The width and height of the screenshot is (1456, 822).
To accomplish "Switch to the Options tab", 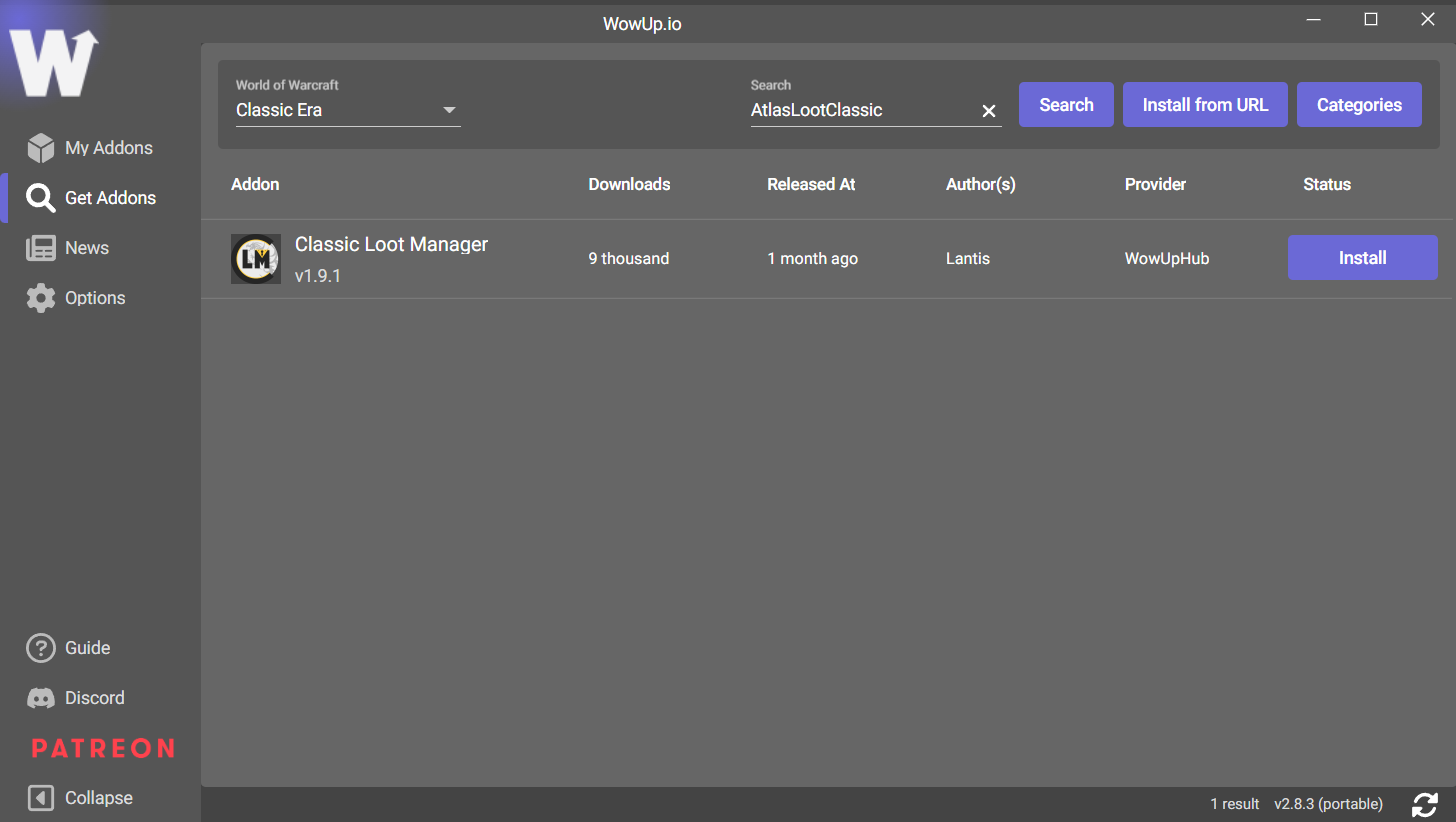I will click(x=95, y=297).
